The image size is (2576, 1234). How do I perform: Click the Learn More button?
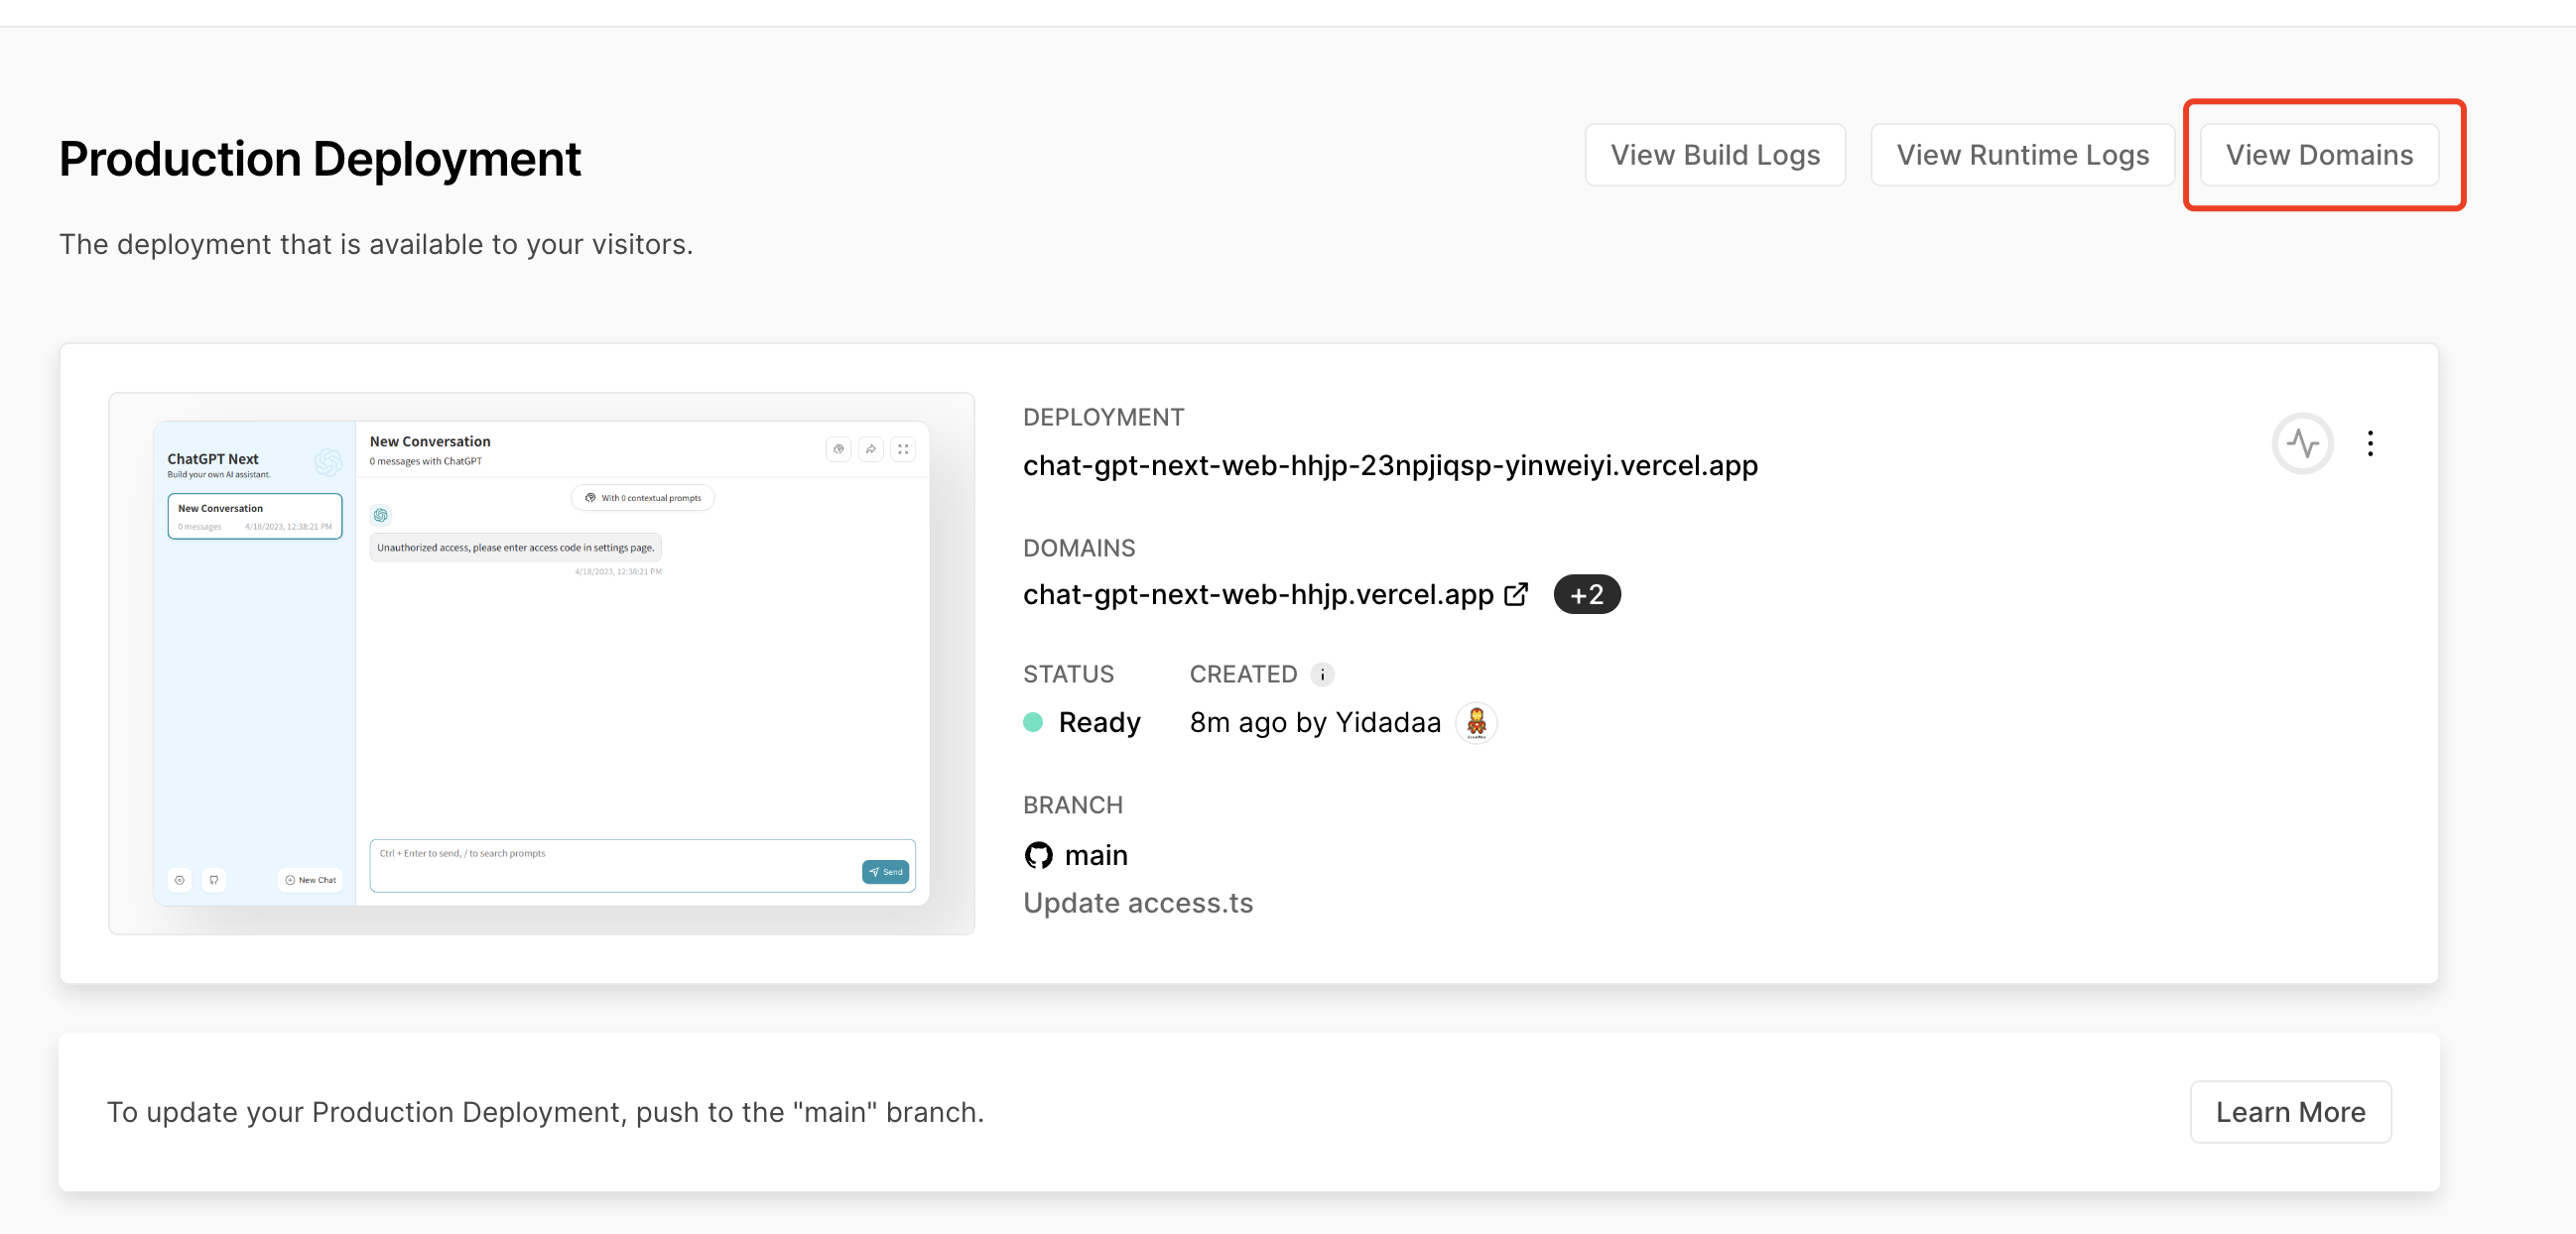pyautogui.click(x=2290, y=1111)
